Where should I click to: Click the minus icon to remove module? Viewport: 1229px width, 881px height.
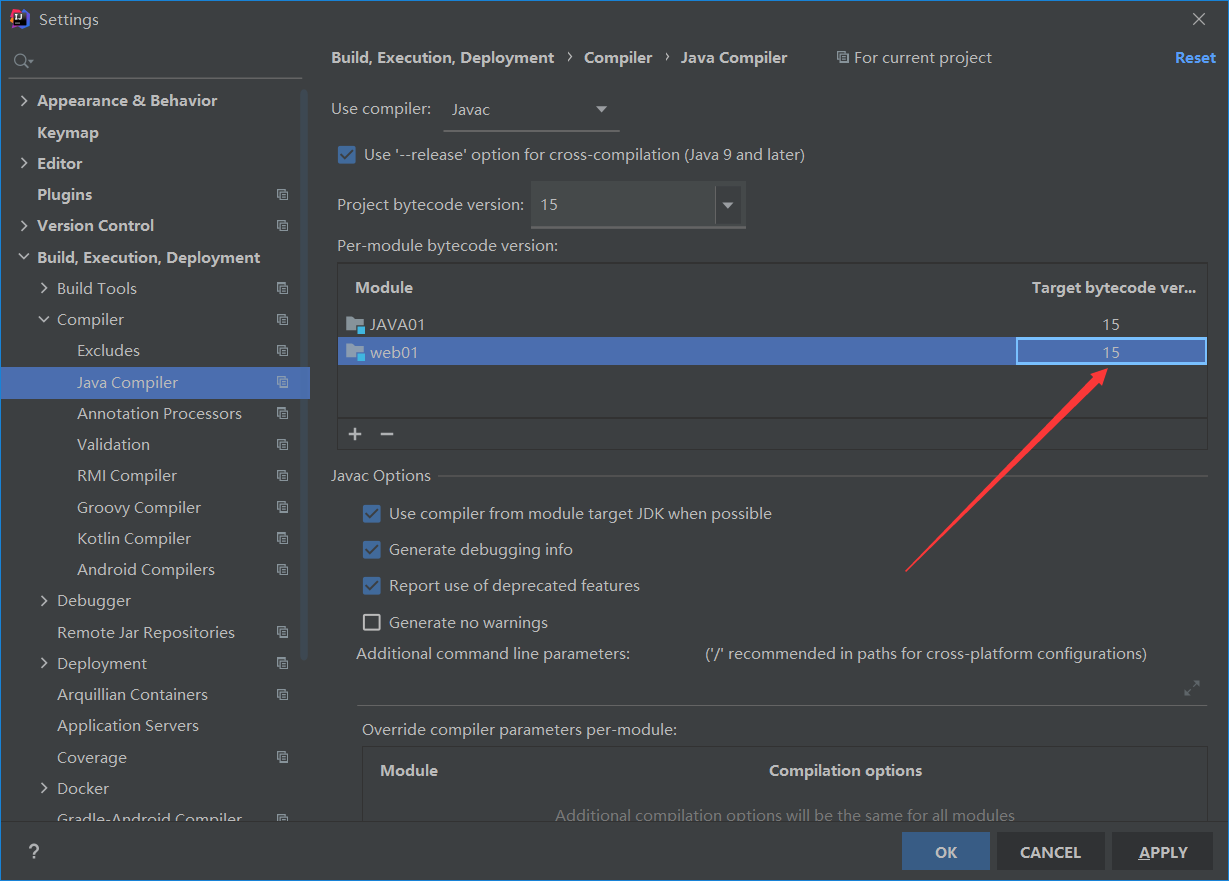tap(387, 434)
